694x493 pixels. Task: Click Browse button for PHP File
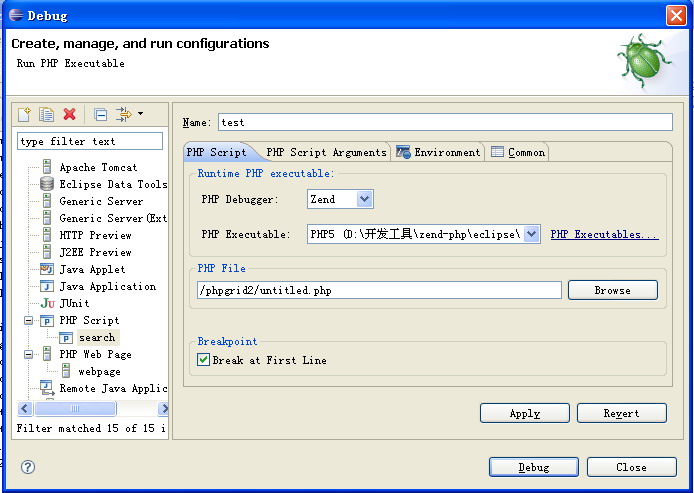613,290
